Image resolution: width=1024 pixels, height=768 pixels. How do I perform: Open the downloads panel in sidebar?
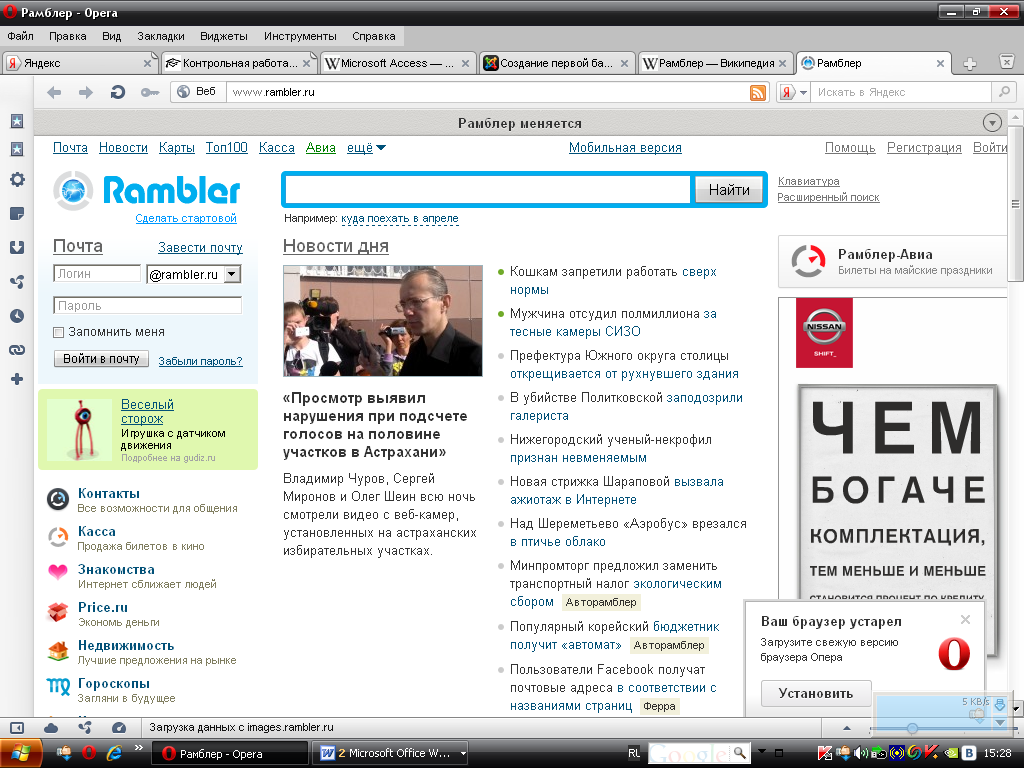[17, 248]
